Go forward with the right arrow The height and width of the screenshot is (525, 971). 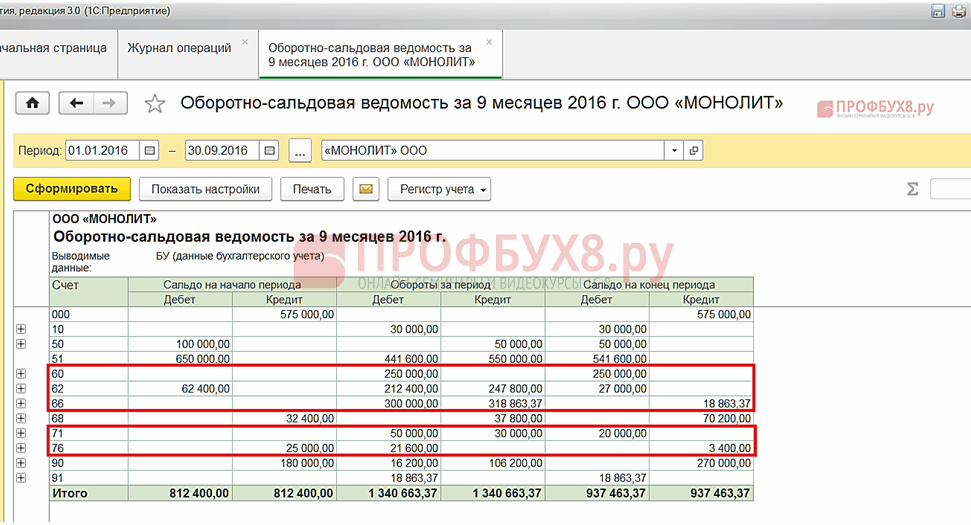pyautogui.click(x=110, y=103)
